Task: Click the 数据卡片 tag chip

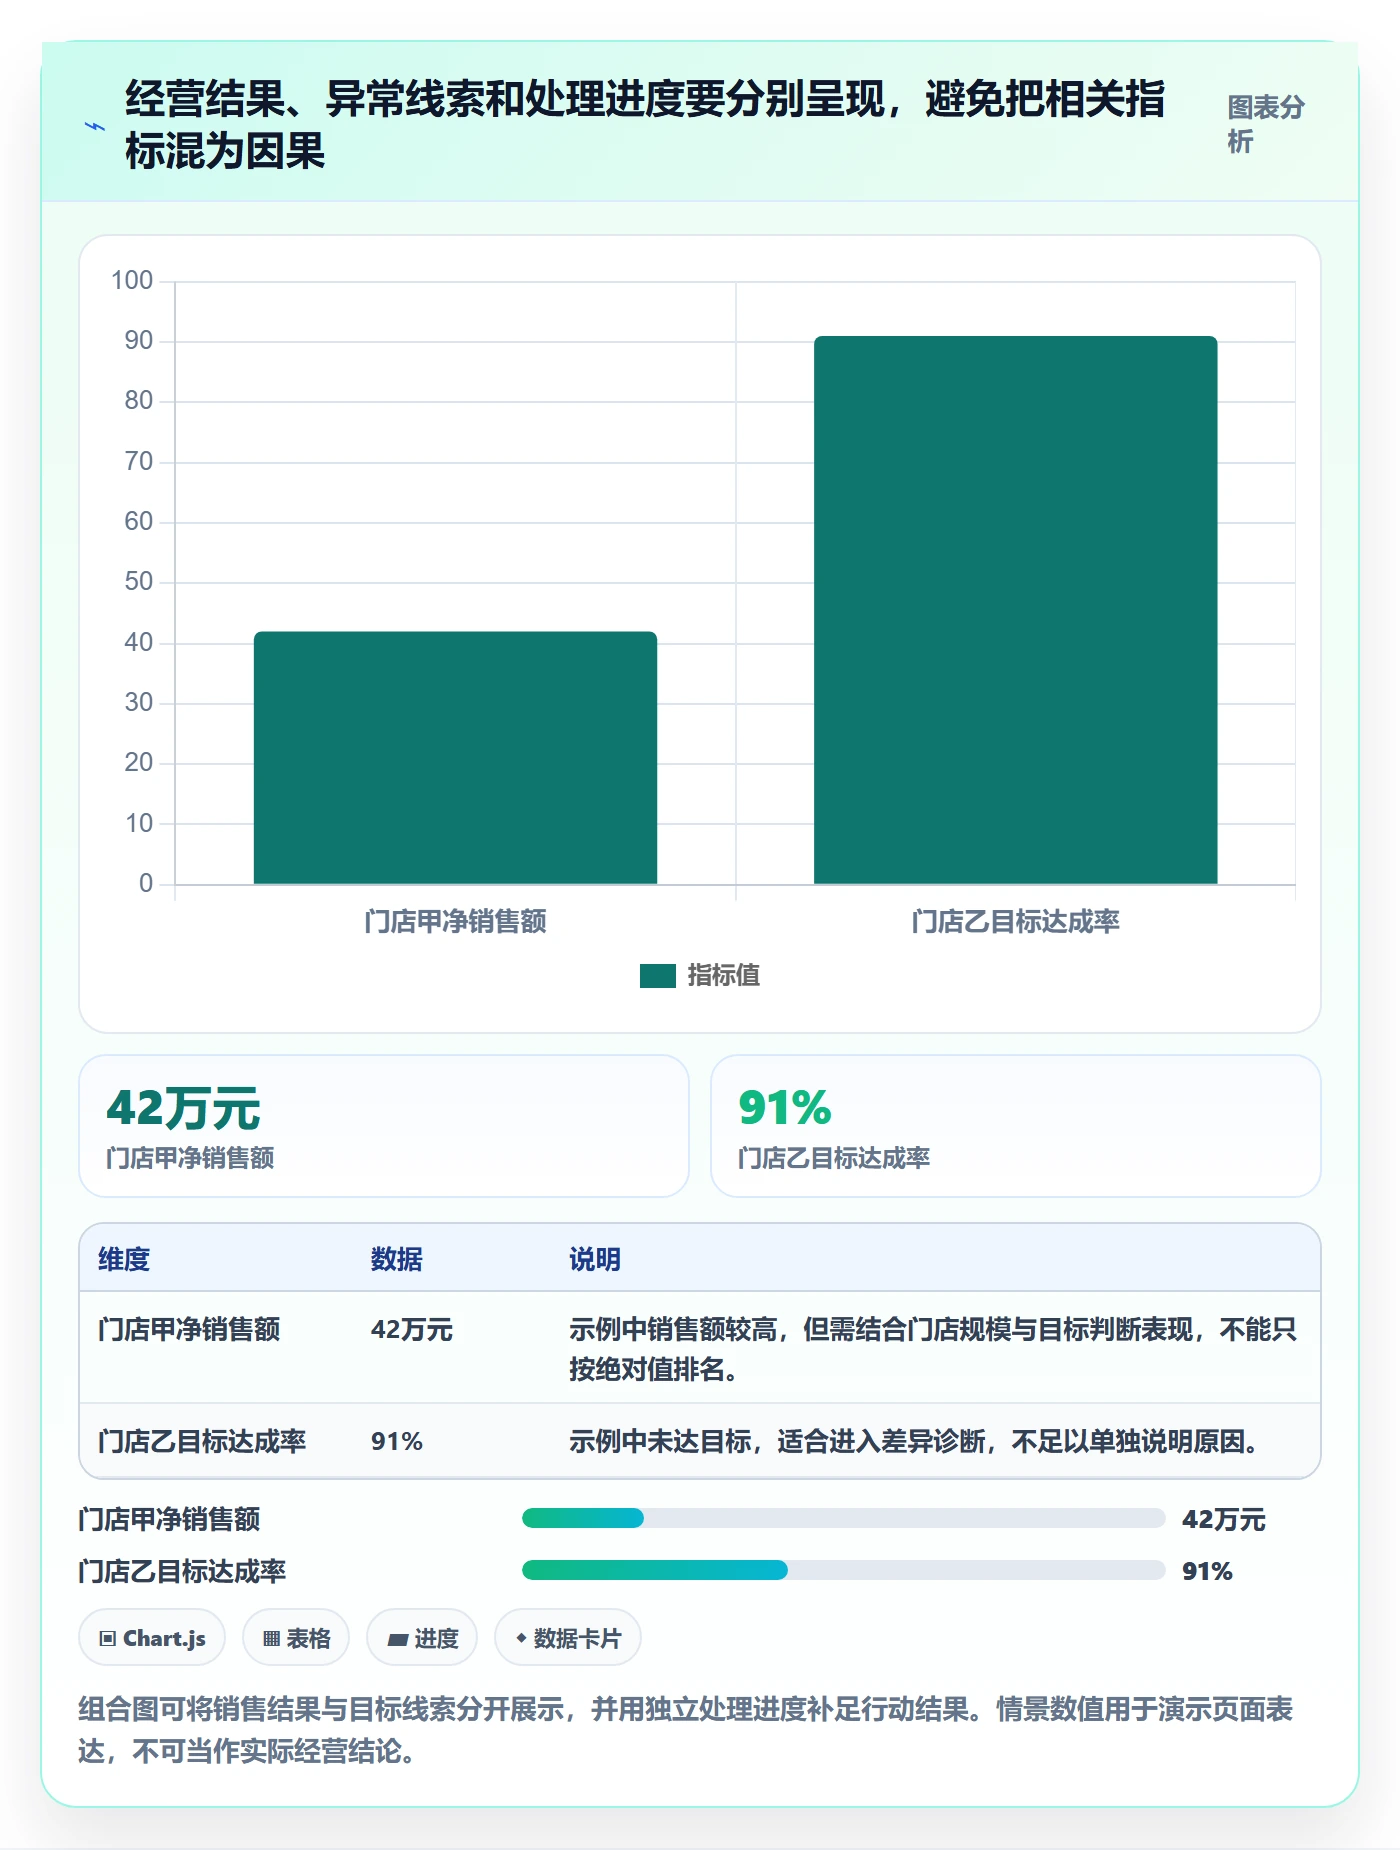Action: point(568,1638)
